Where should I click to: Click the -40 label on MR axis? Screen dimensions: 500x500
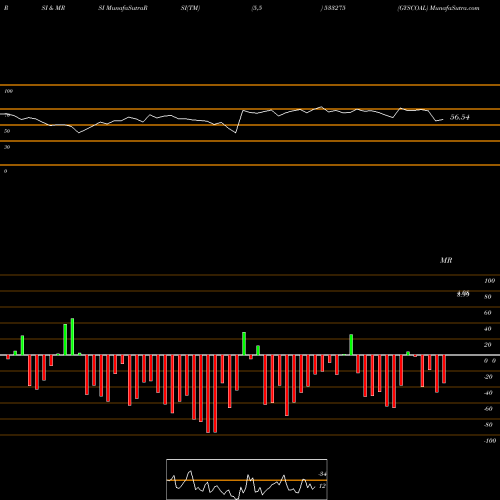488,393
